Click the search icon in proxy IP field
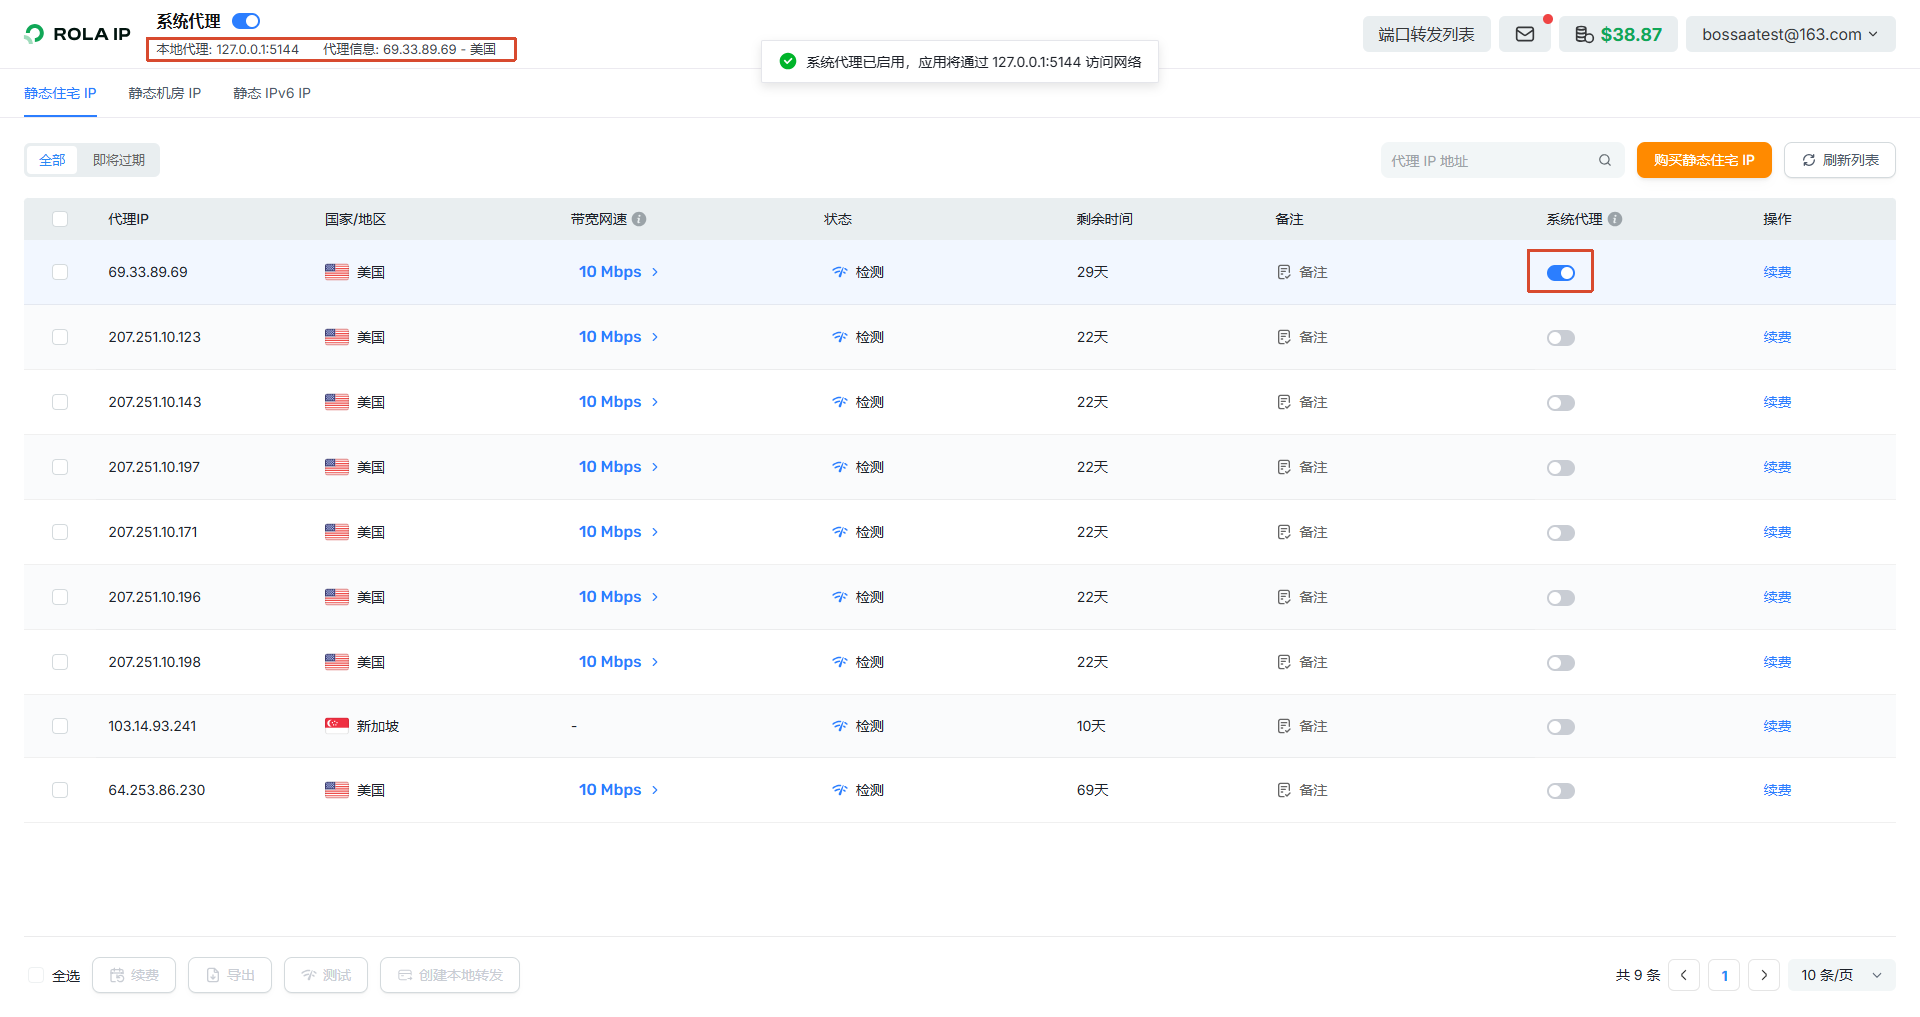Screen dimensions: 1920x1017 point(1604,160)
